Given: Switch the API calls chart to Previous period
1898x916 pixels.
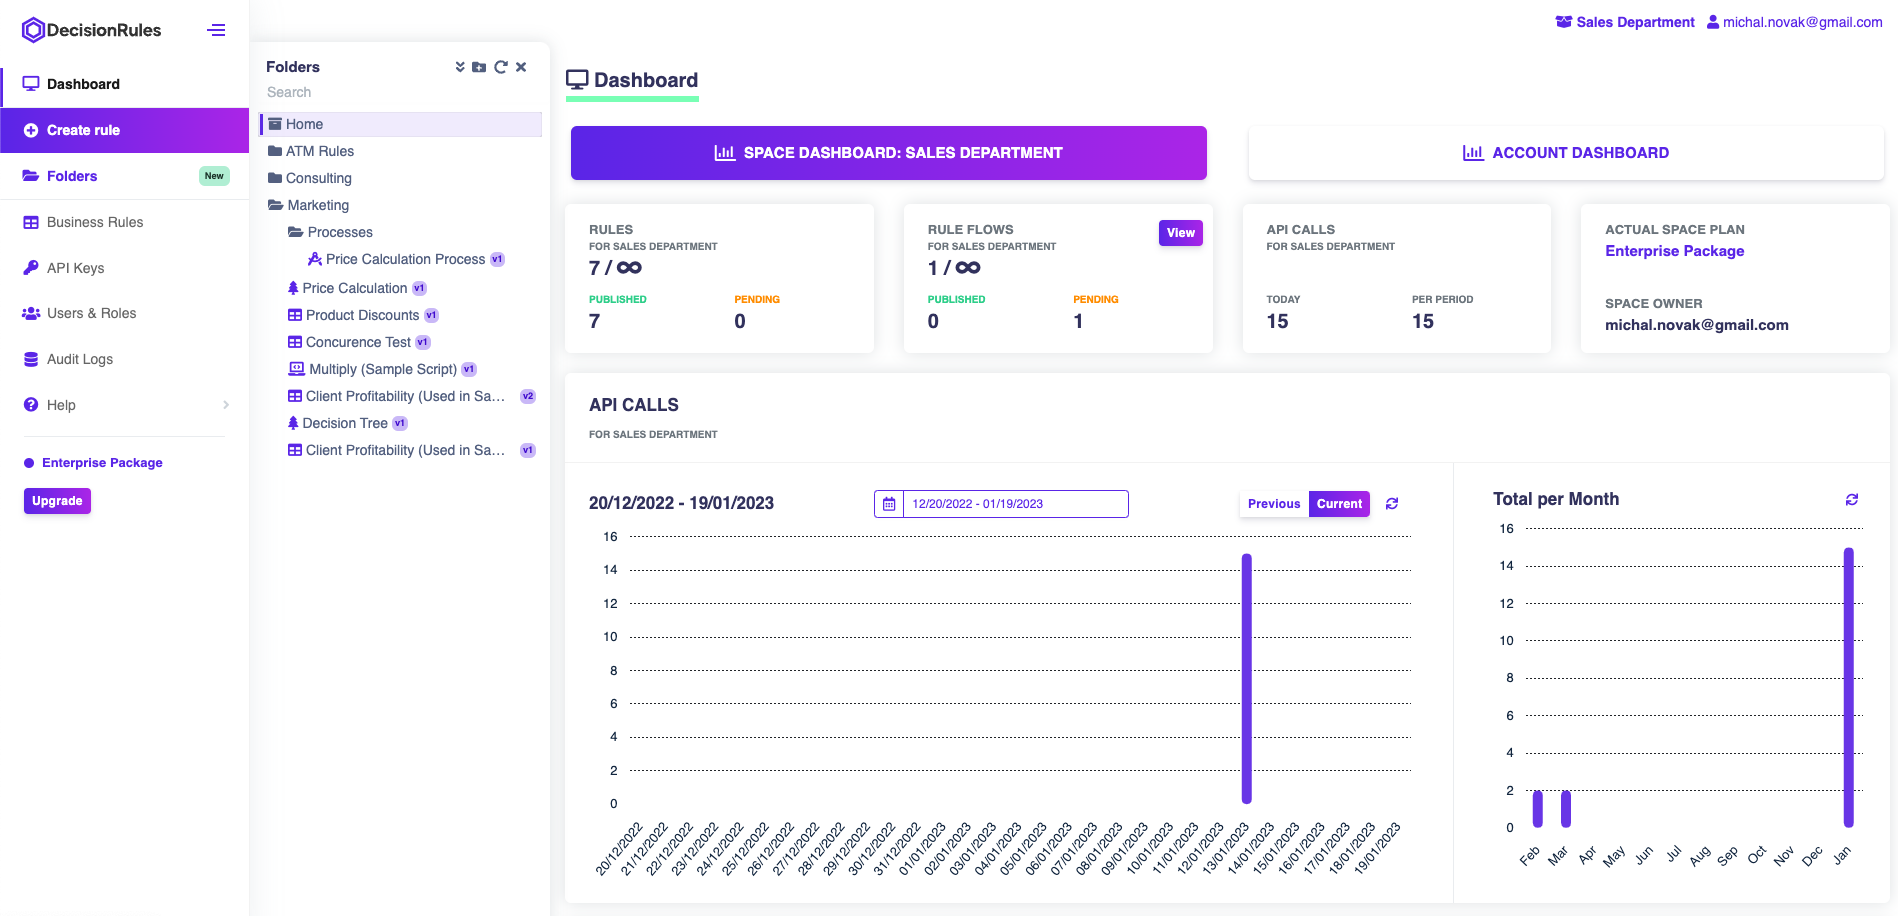Looking at the screenshot, I should click(x=1273, y=504).
